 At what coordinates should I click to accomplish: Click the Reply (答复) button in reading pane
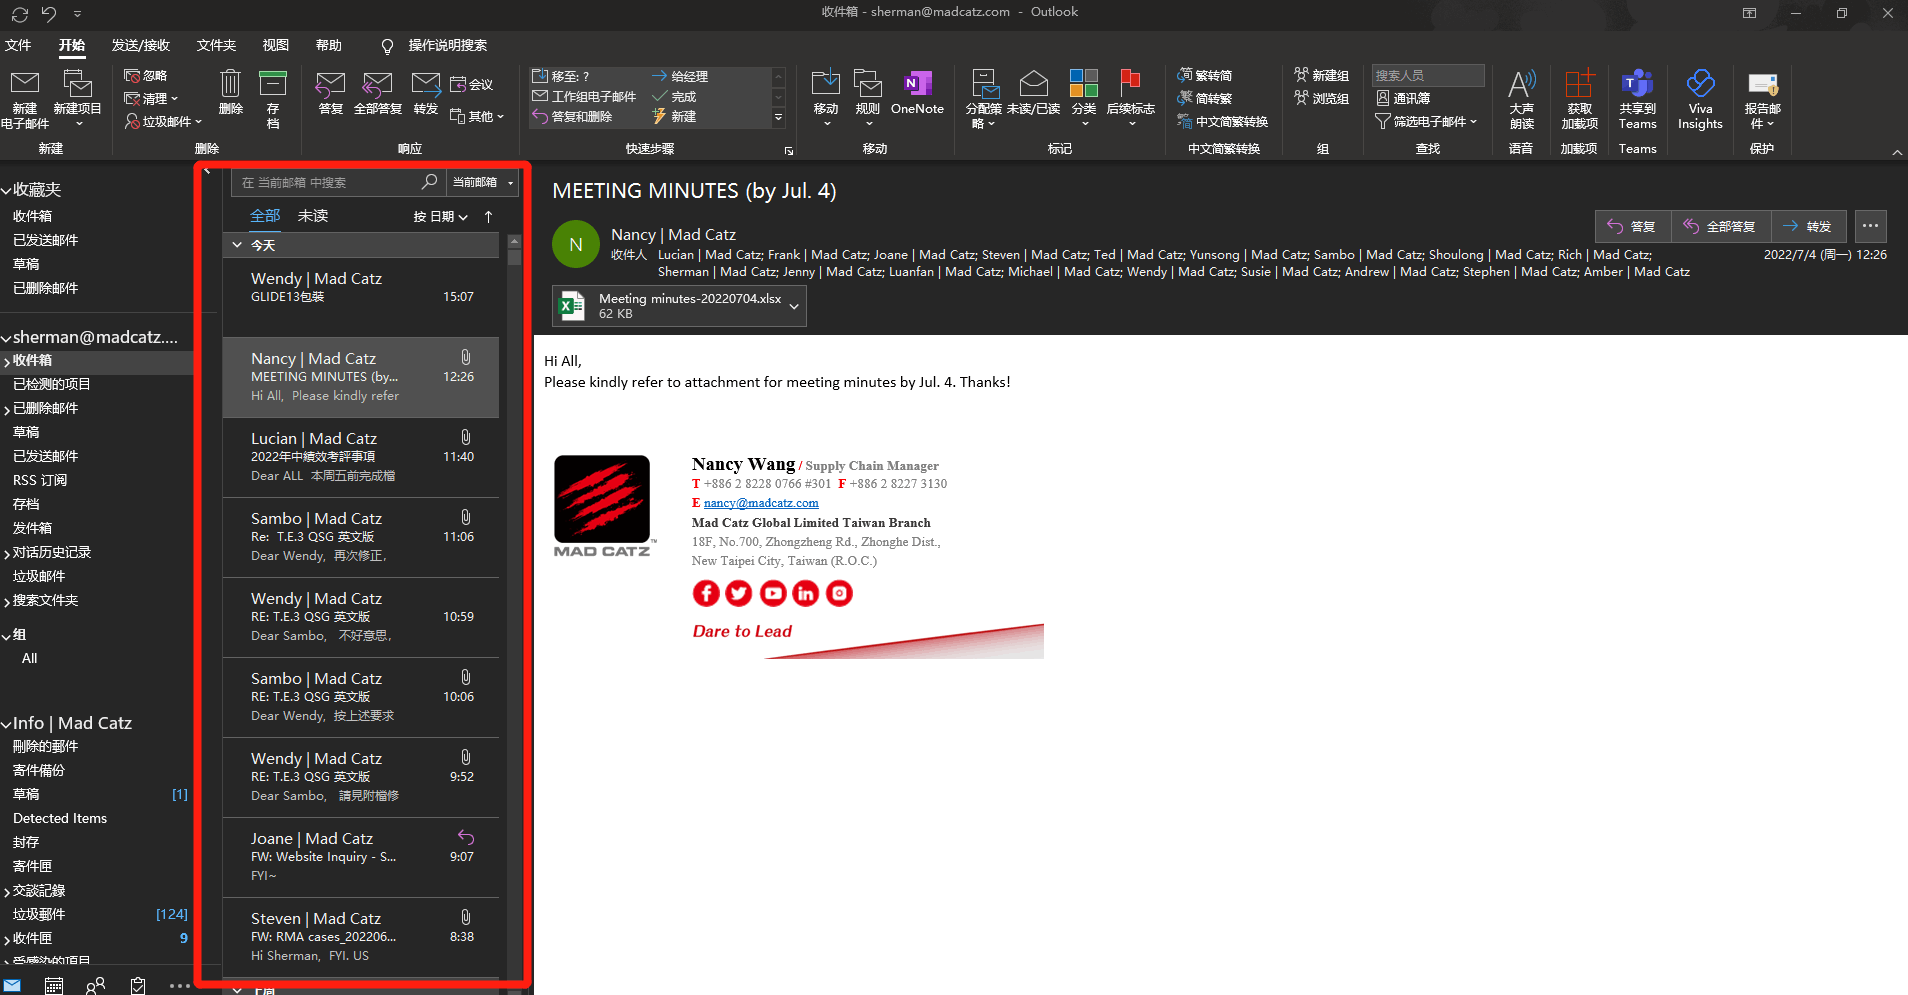1633,226
